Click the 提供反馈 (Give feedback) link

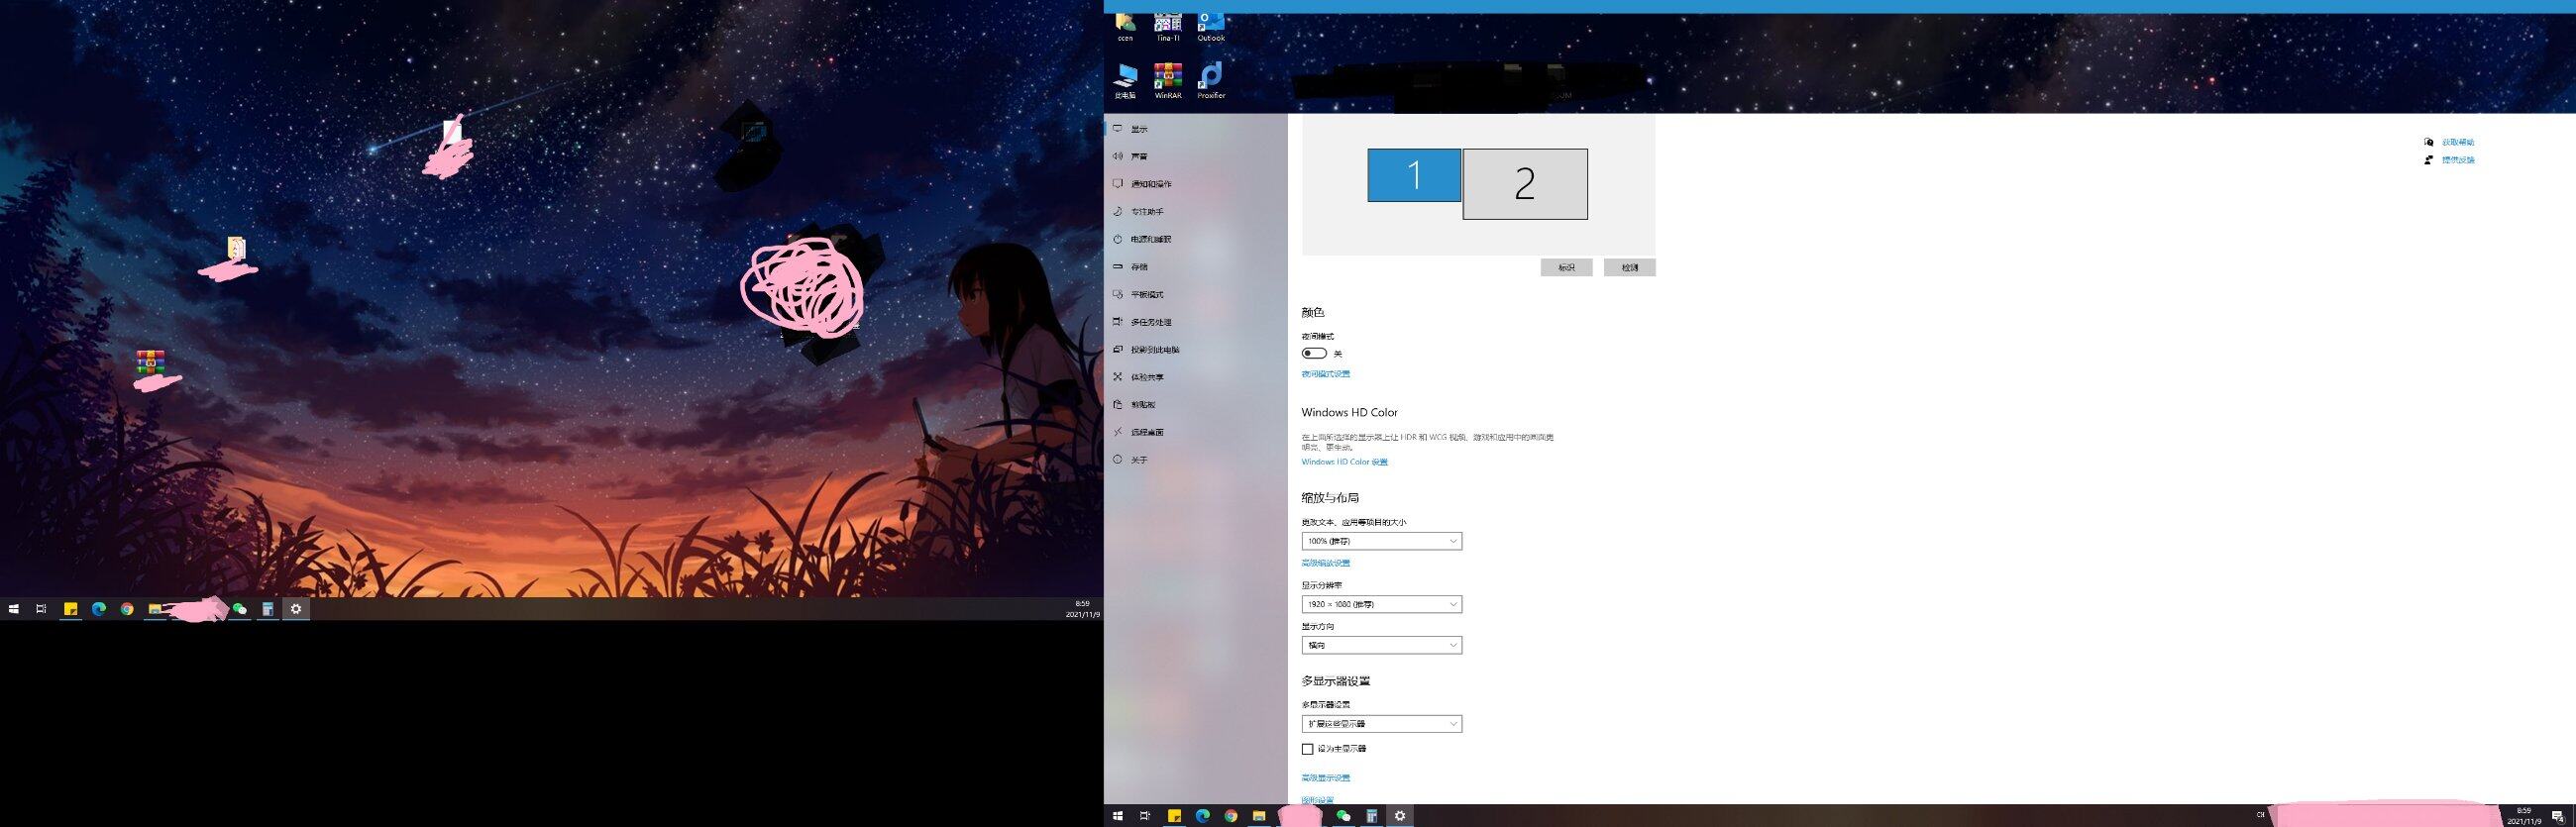pyautogui.click(x=2458, y=160)
